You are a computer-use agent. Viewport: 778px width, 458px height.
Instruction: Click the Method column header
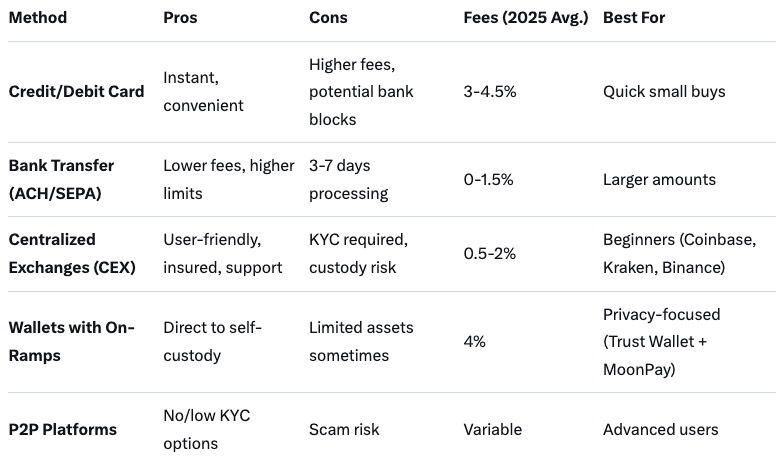[x=38, y=18]
